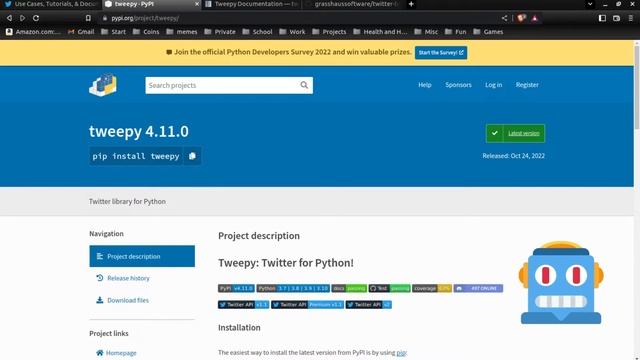This screenshot has width=640, height=360.
Task: Click the search magnifier icon
Action: tap(304, 85)
